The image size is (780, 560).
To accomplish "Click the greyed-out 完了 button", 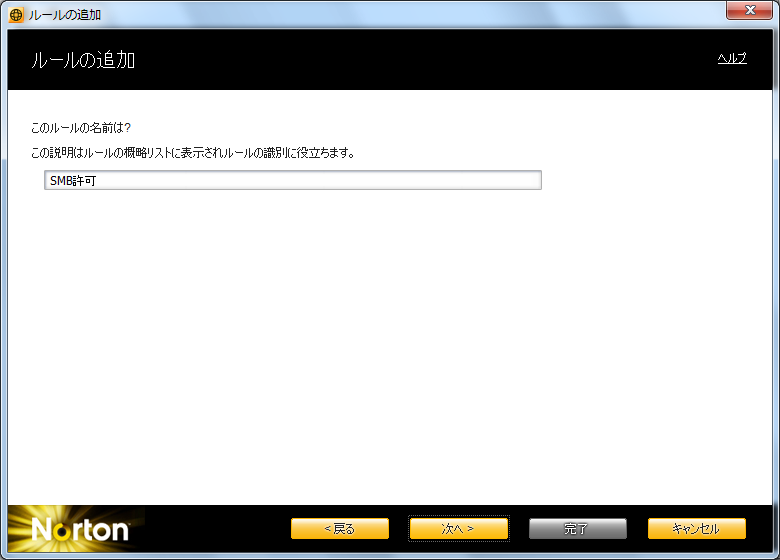I will (x=577, y=528).
